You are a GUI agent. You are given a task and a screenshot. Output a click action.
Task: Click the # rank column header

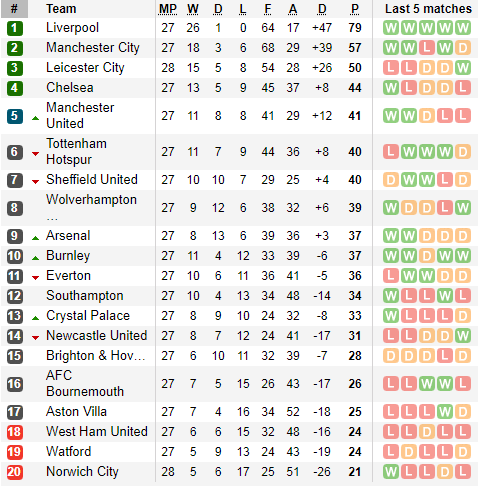click(x=14, y=9)
